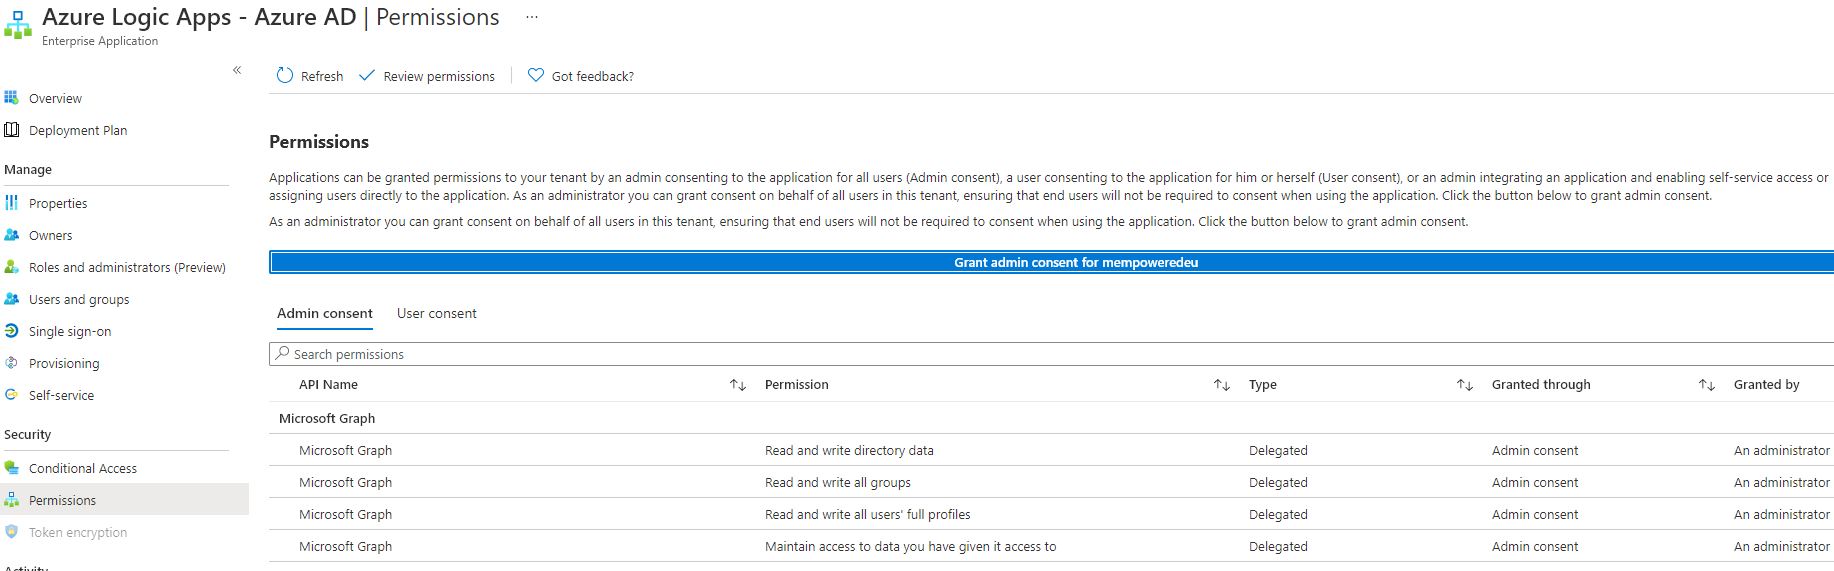Screen dimensions: 1834x571
Task: Click the Roles and administrators icon
Action: [x=12, y=267]
